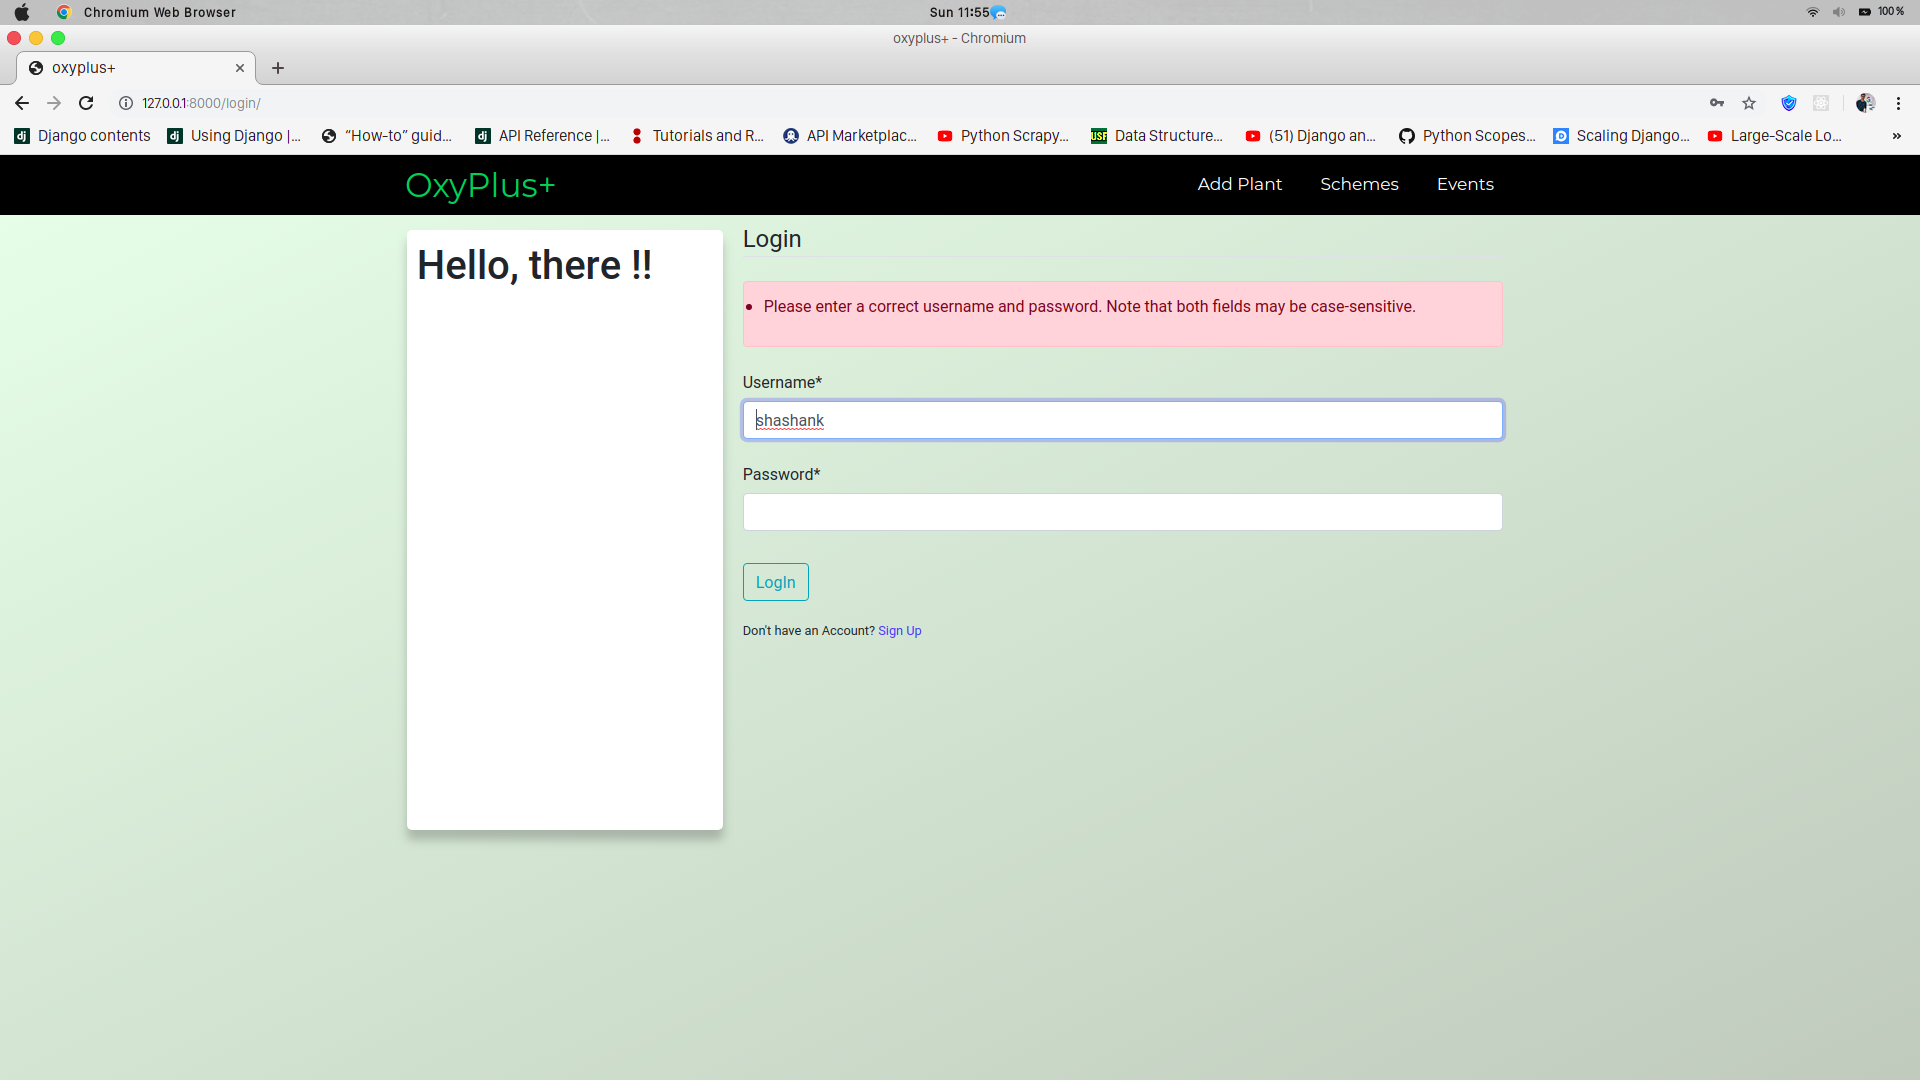Open a new tab with plus
Viewport: 1920px width, 1080px height.
coord(278,68)
